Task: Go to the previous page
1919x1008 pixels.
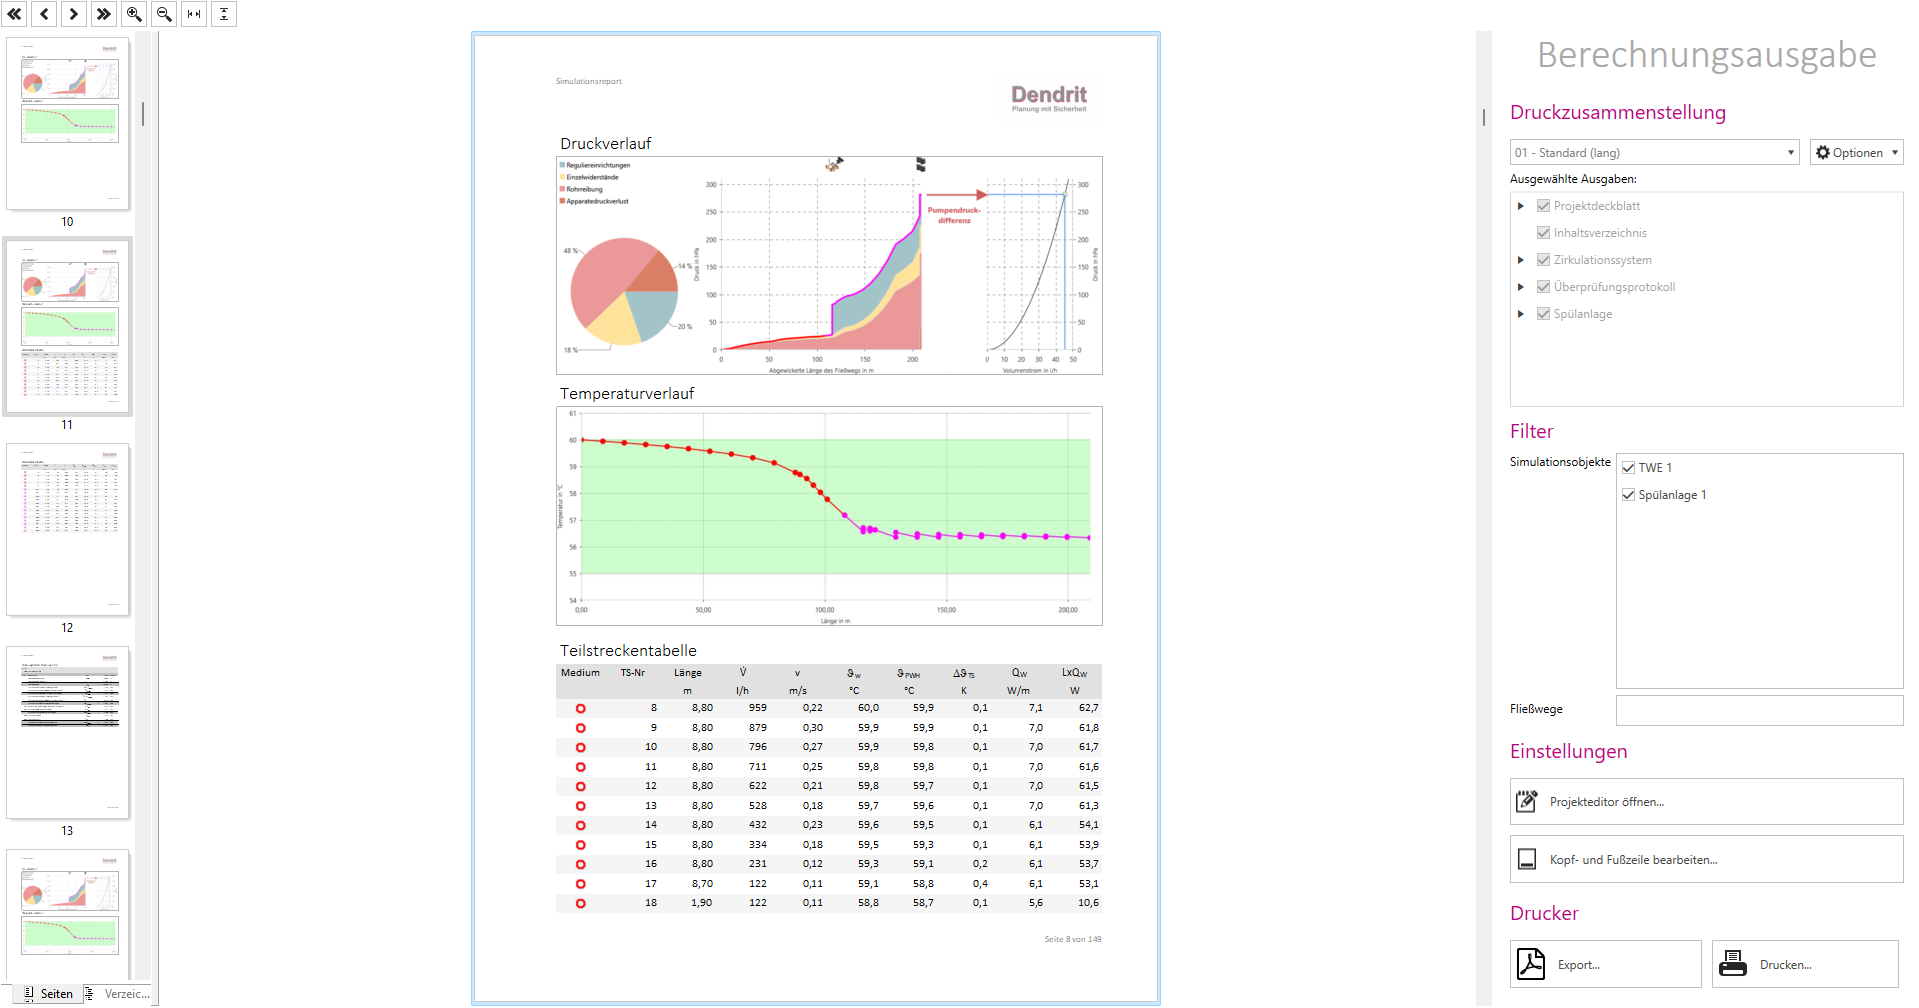Action: (44, 14)
